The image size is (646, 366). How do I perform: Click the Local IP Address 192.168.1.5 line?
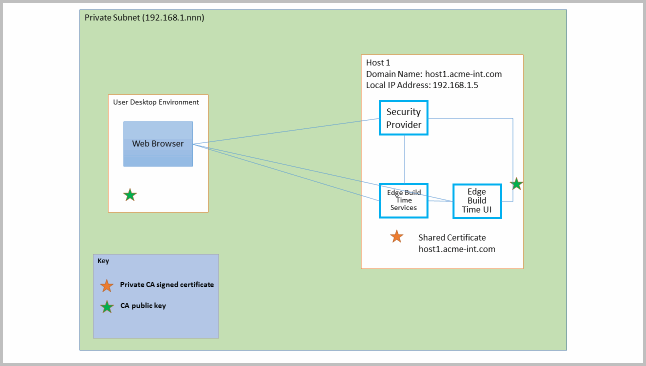pyautogui.click(x=422, y=85)
